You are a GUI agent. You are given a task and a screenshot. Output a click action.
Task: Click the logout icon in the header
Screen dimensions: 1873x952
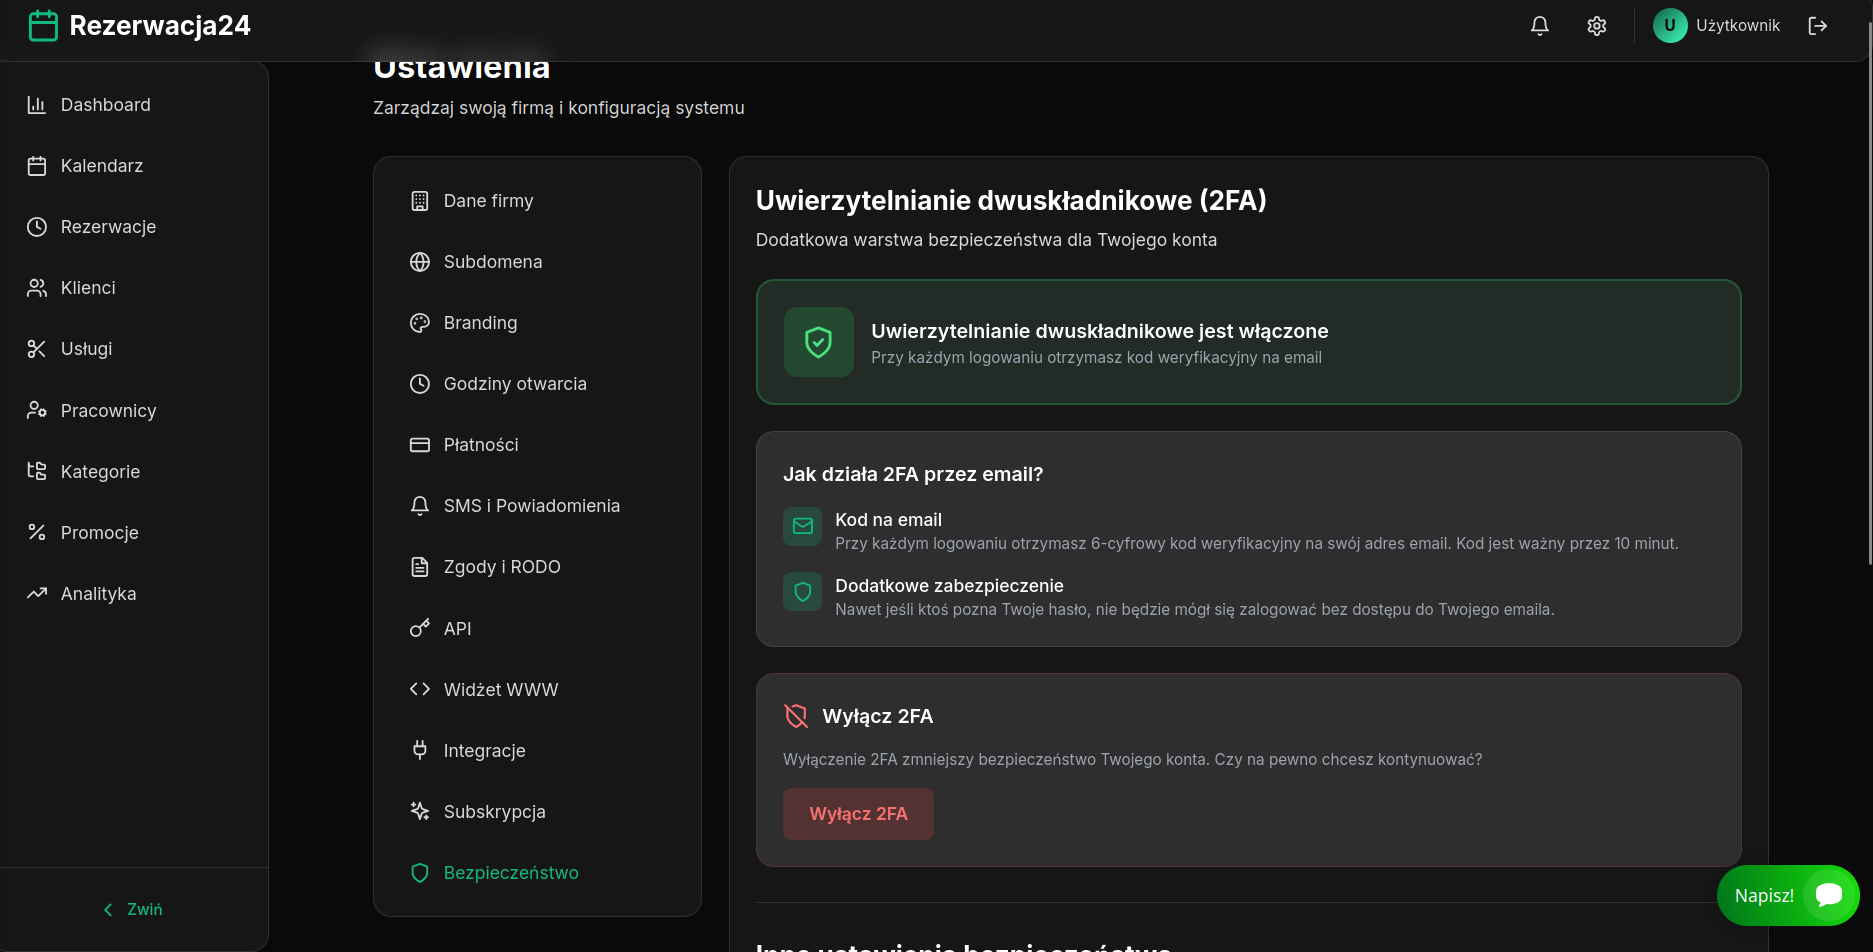tap(1819, 25)
